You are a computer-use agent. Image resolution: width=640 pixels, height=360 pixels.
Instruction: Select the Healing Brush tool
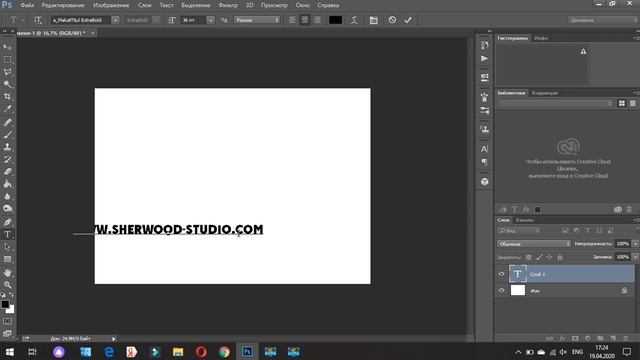(x=7, y=122)
